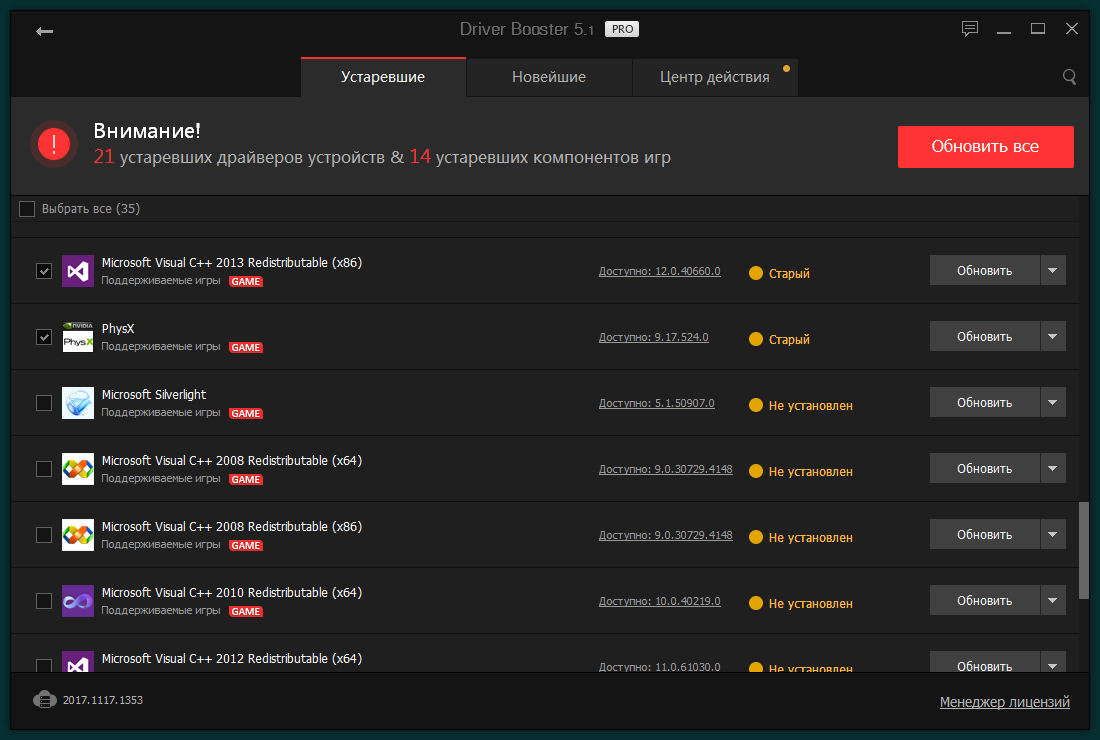The image size is (1100, 740).
Task: Open the 'Центр действия' tab
Action: [714, 77]
